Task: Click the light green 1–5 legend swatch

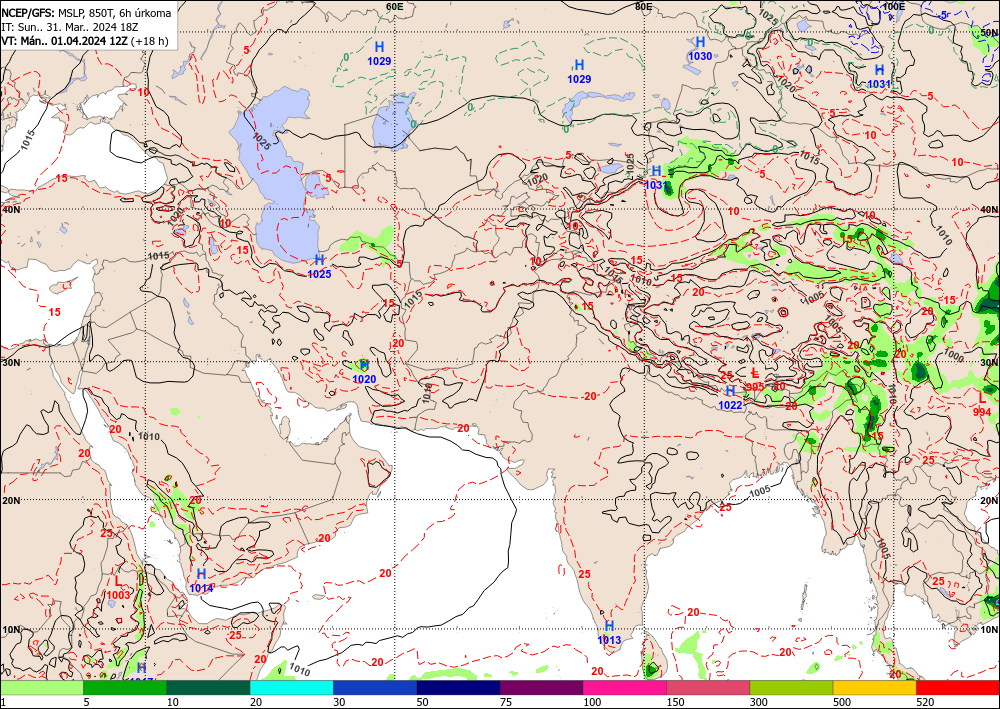Action: pyautogui.click(x=41, y=687)
